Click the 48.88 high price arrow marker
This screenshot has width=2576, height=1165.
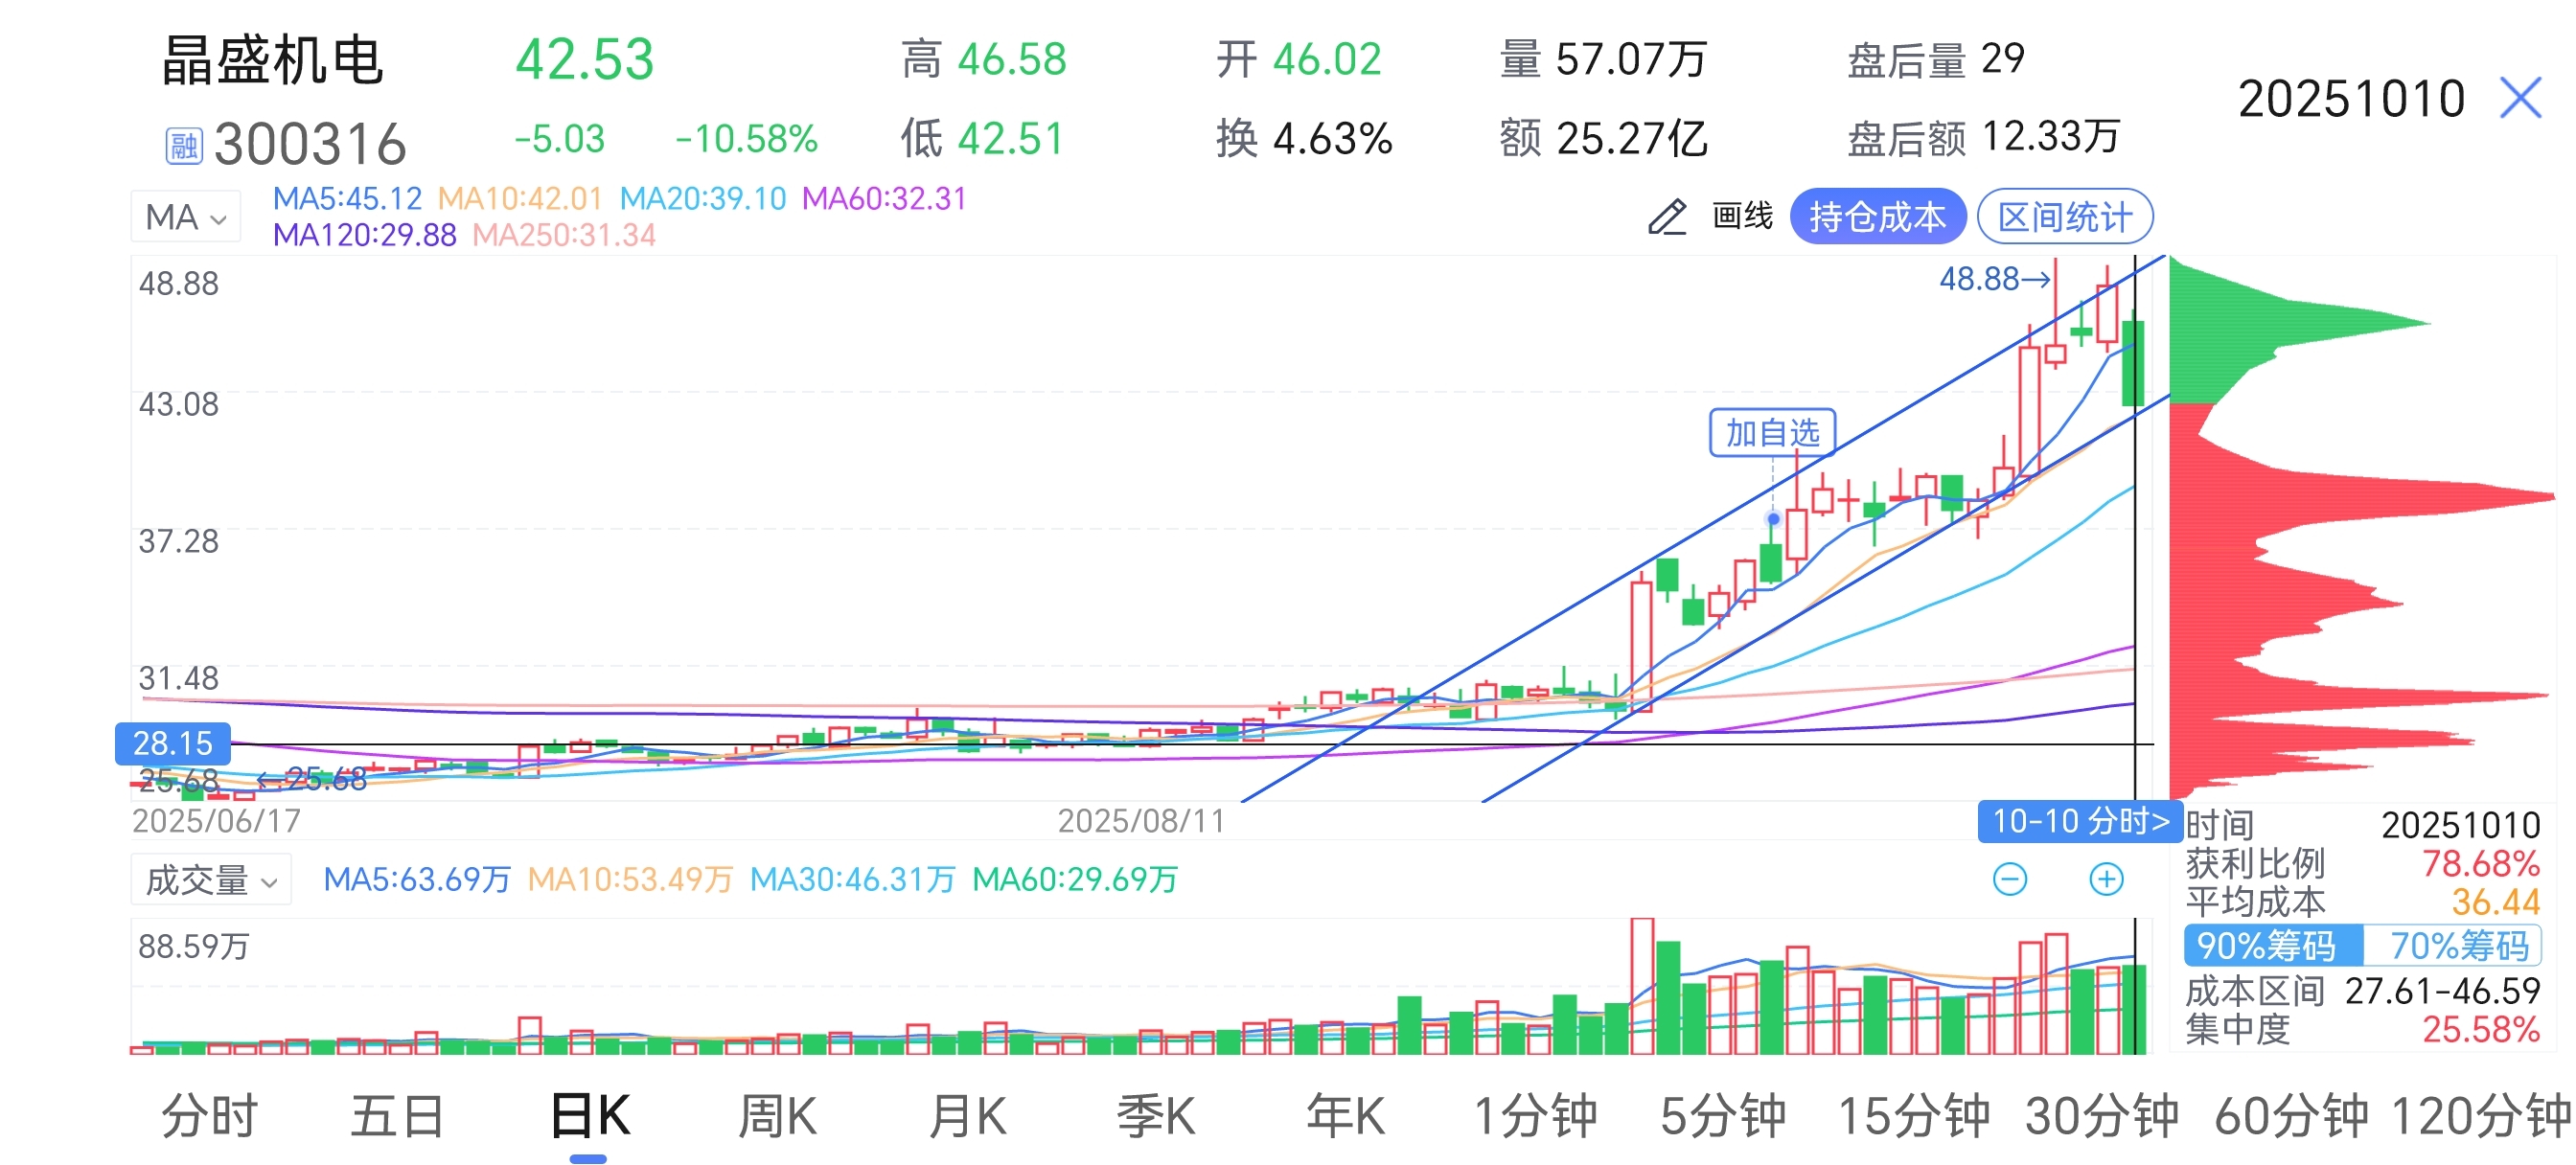[1993, 279]
